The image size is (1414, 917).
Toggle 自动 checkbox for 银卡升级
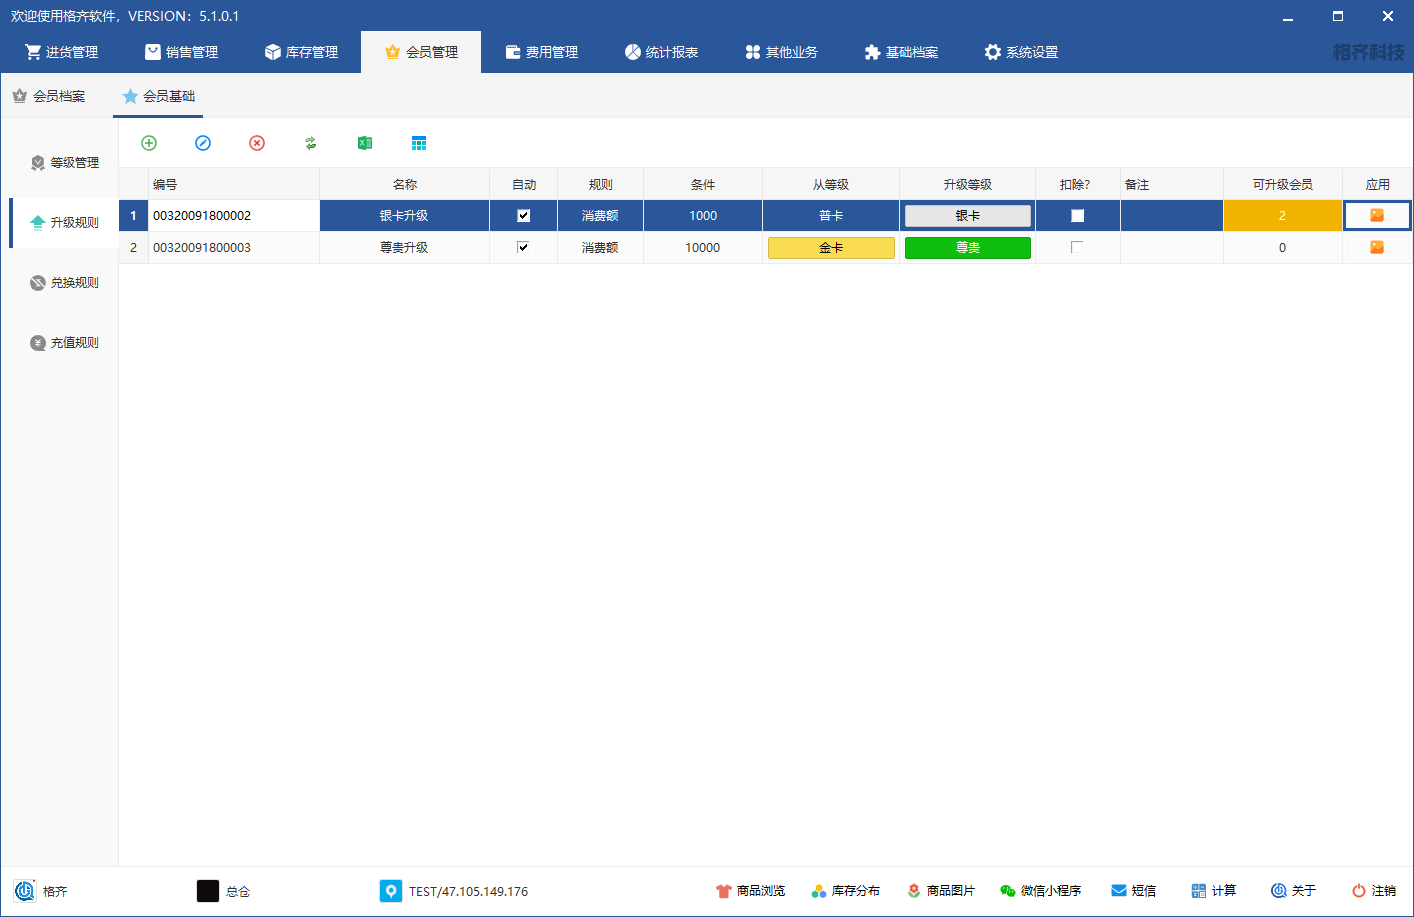point(523,215)
